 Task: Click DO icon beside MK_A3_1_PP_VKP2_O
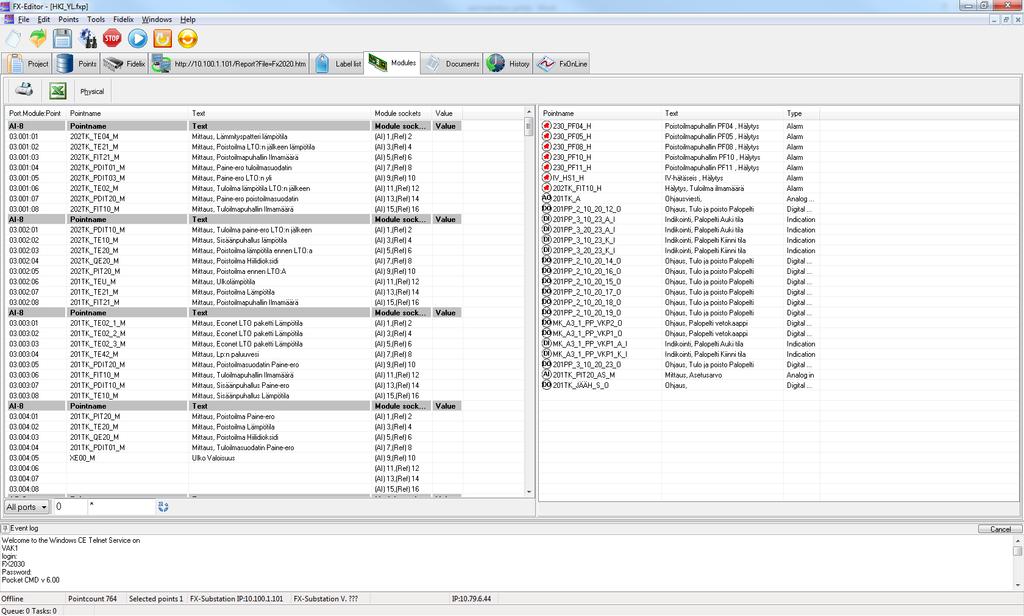pyautogui.click(x=547, y=323)
